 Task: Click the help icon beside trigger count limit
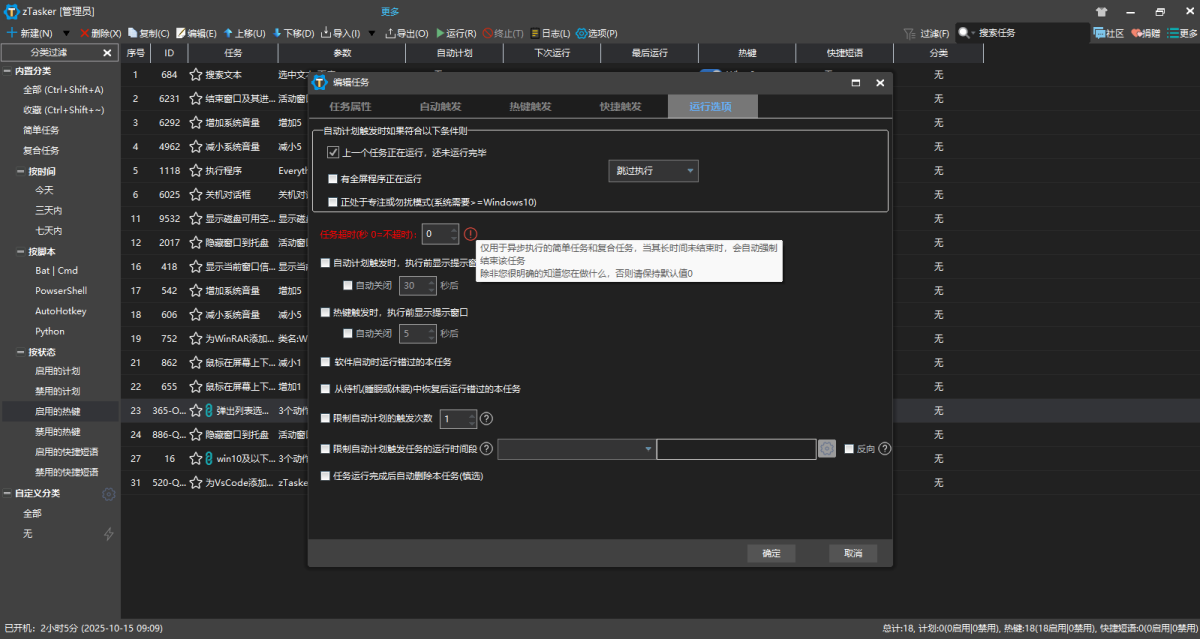[x=487, y=419]
